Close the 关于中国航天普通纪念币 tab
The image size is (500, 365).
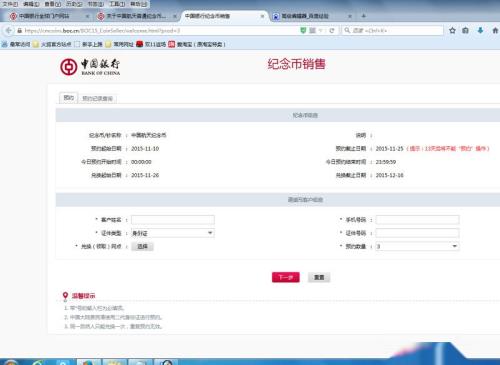pos(175,16)
